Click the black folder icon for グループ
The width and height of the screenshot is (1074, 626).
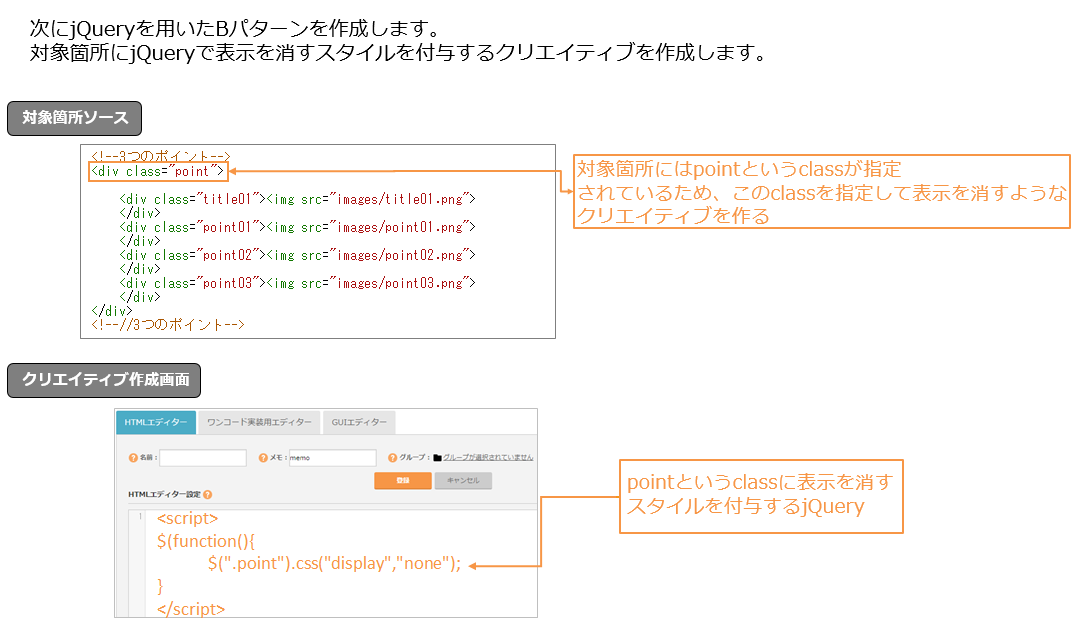(438, 458)
